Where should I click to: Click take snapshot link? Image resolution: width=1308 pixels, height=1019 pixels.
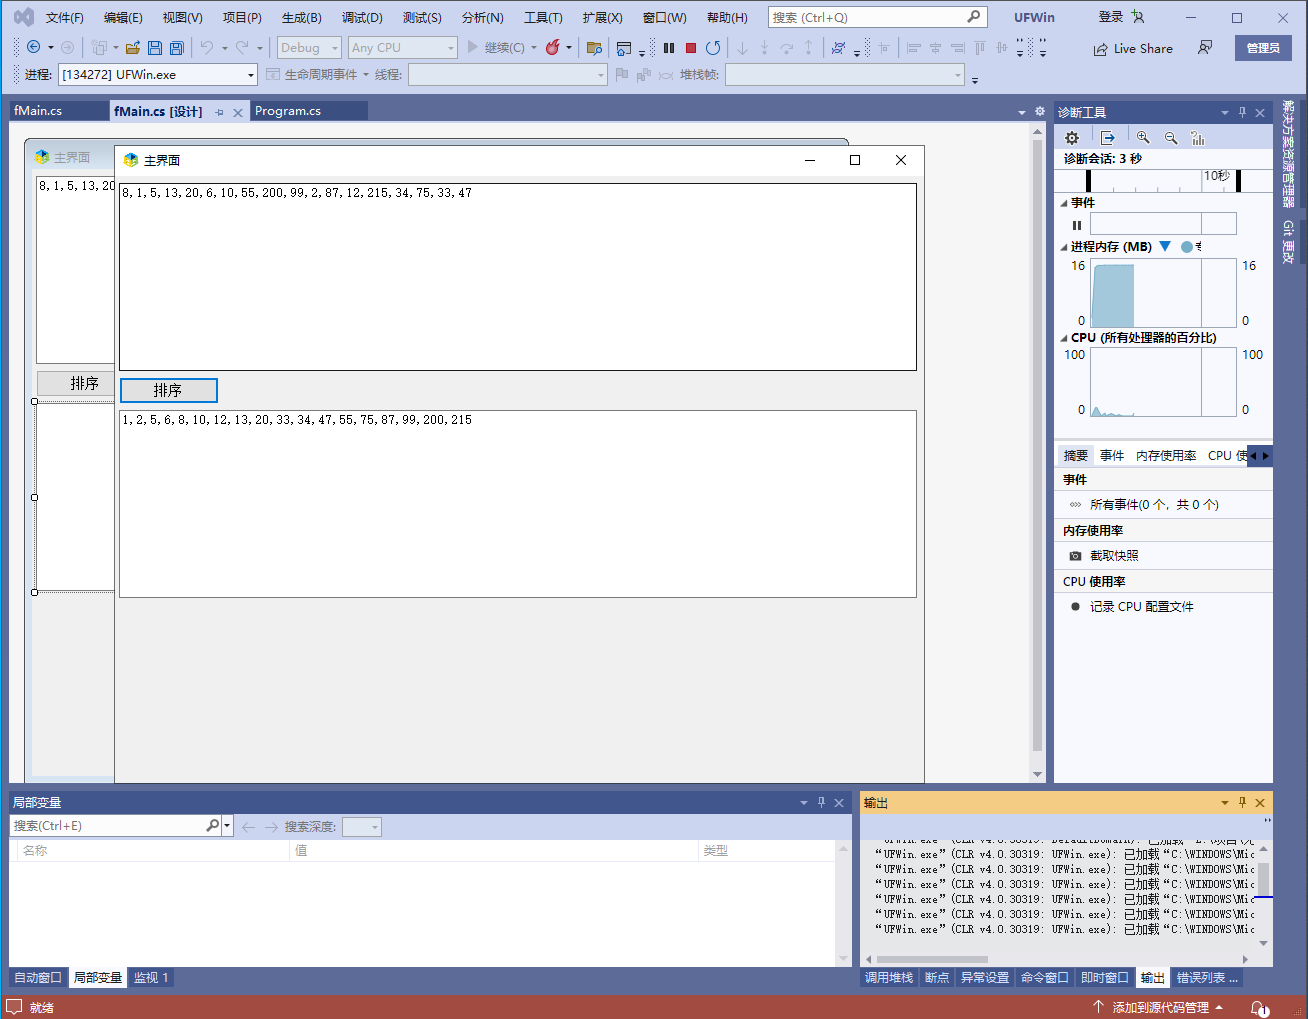[1114, 556]
